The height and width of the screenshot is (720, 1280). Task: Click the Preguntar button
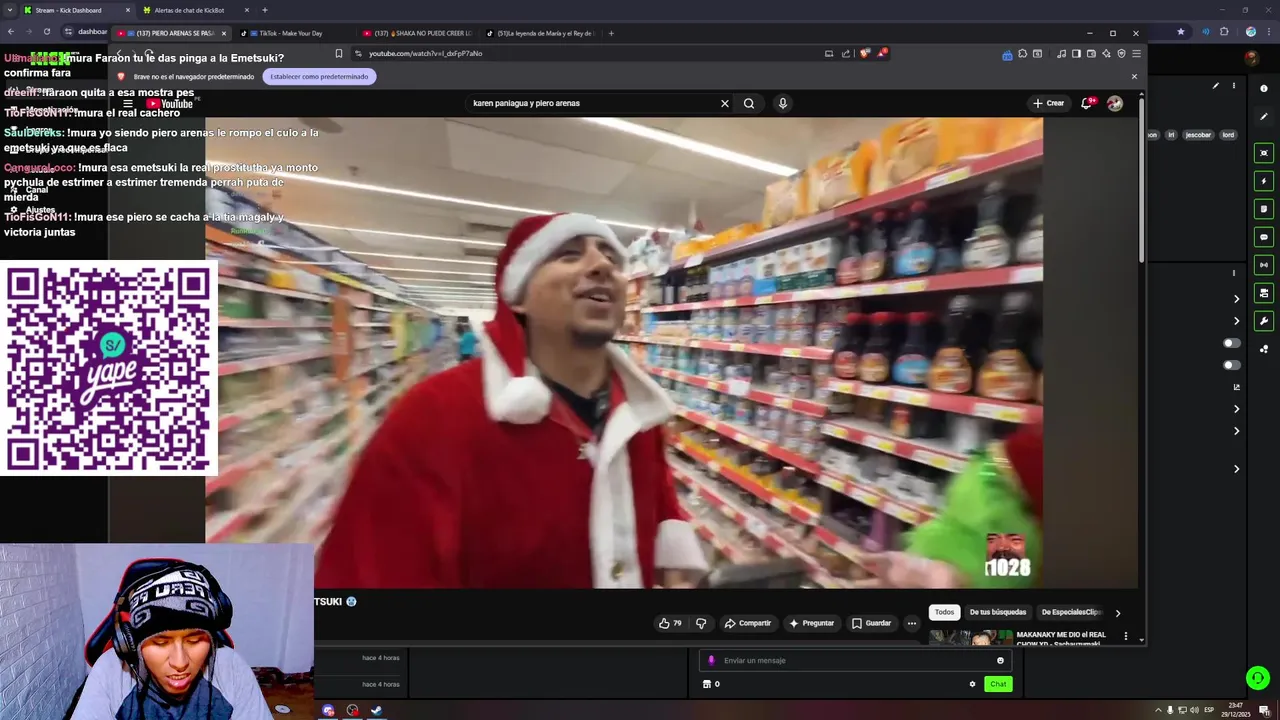tap(811, 623)
